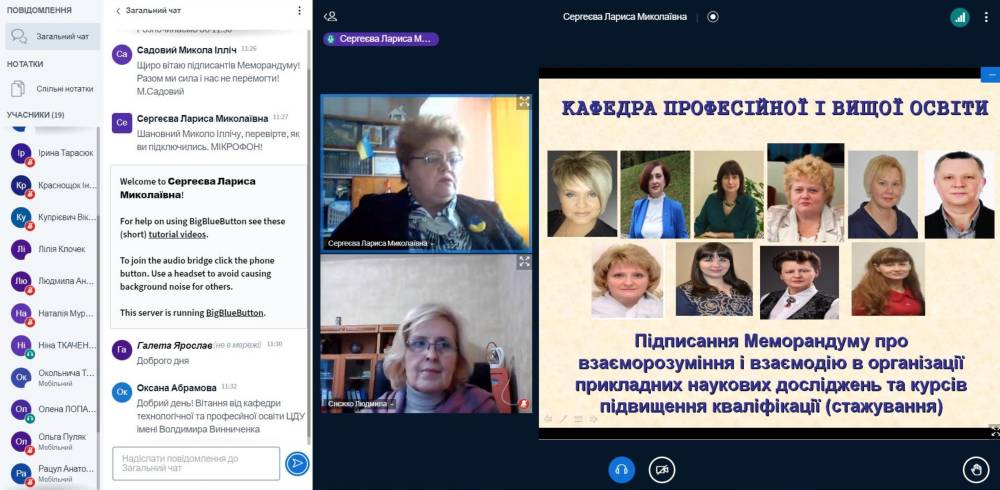
Task: Open the main options menu at top right
Action: tap(987, 17)
